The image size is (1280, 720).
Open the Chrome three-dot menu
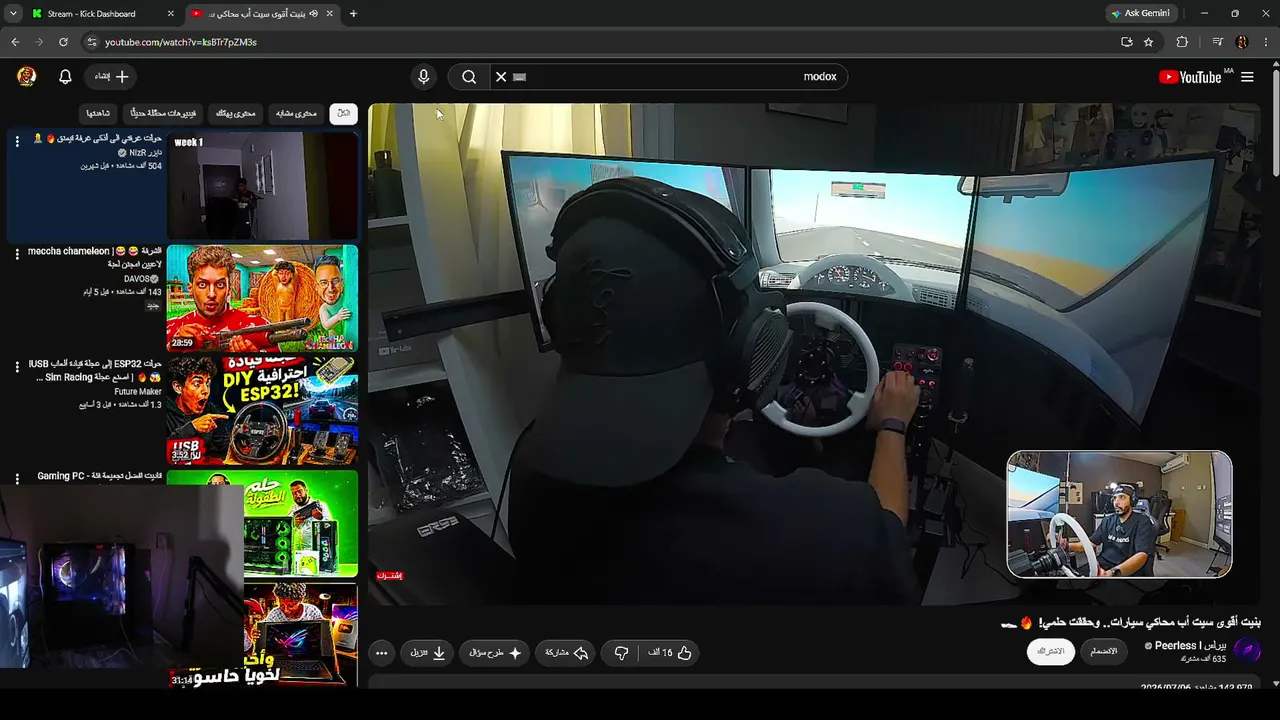(x=1265, y=42)
